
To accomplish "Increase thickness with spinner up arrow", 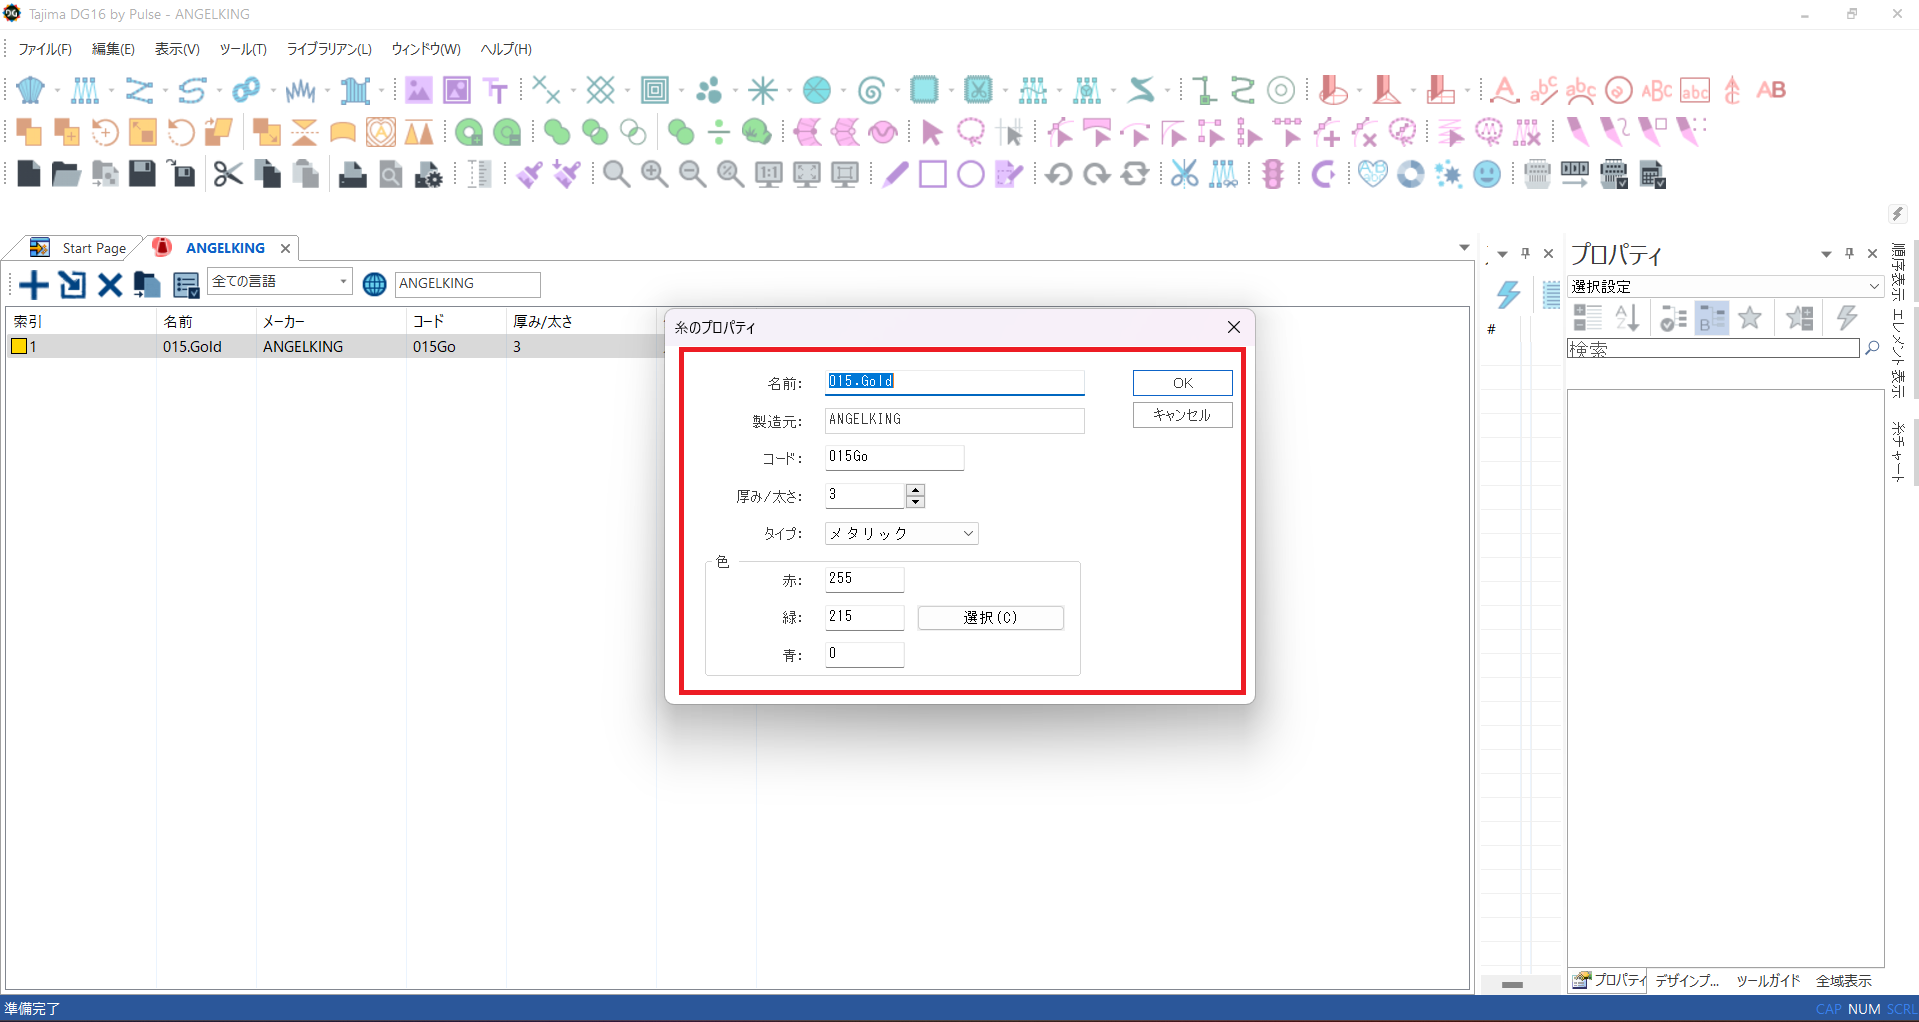I will point(915,490).
